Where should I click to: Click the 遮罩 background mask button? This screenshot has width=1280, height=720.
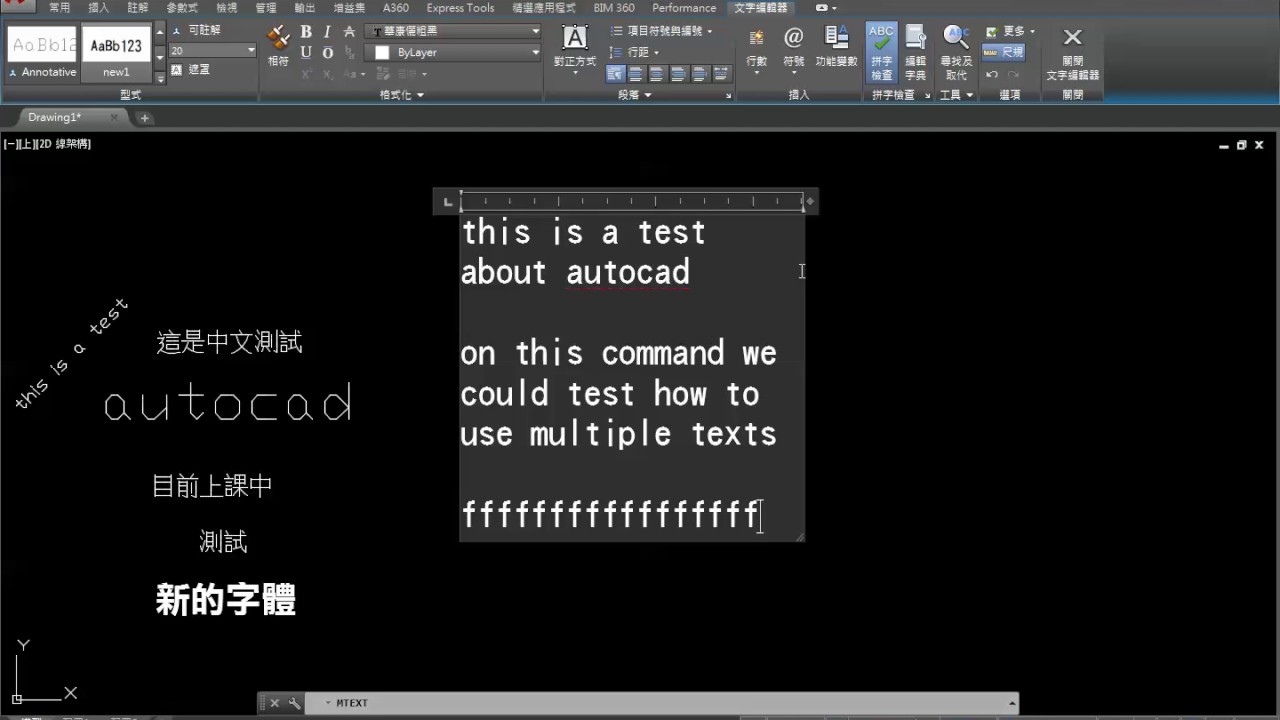click(x=190, y=69)
